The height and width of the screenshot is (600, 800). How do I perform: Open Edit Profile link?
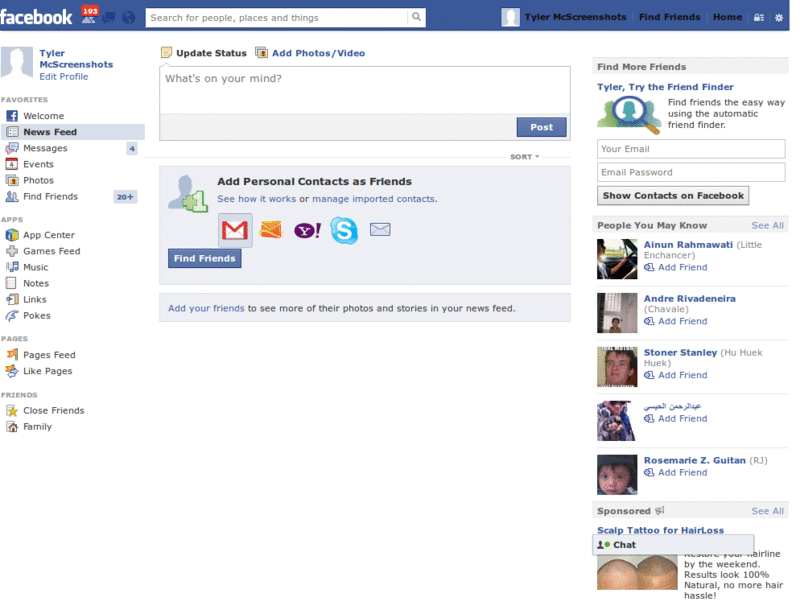64,77
